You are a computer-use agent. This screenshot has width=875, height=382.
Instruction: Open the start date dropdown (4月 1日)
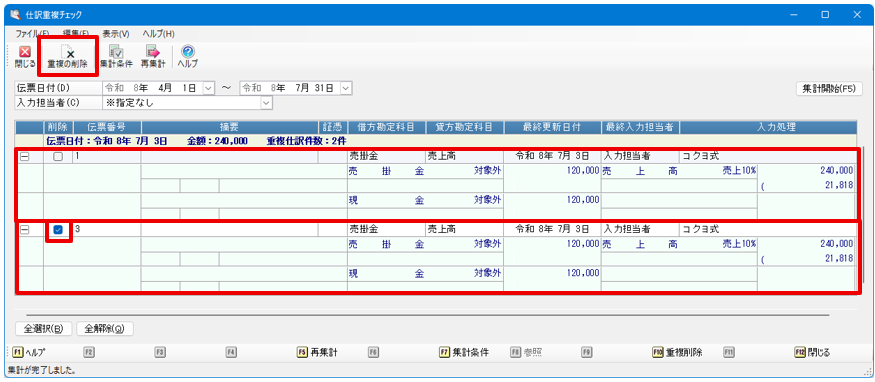(x=208, y=88)
